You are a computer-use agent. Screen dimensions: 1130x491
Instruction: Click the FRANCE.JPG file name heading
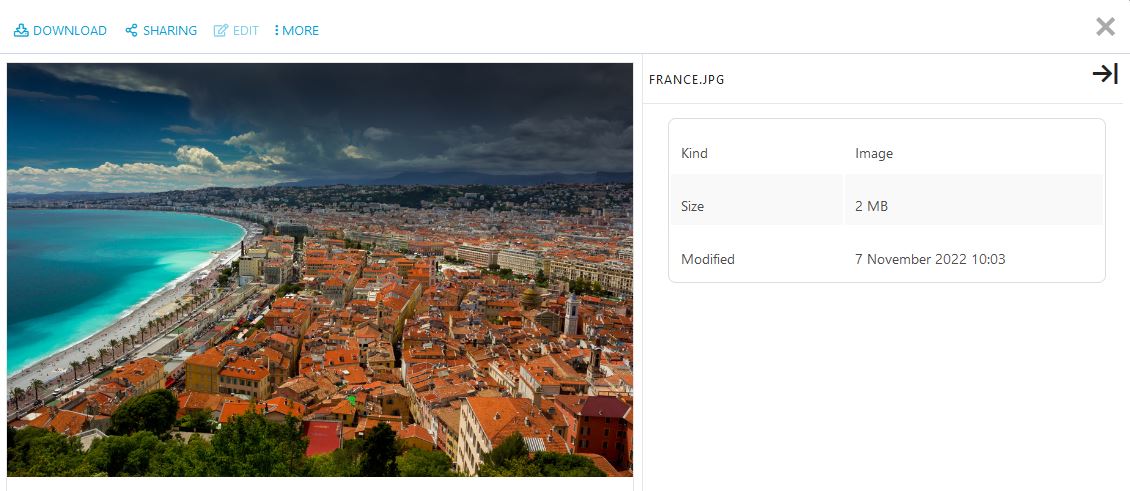tap(687, 80)
